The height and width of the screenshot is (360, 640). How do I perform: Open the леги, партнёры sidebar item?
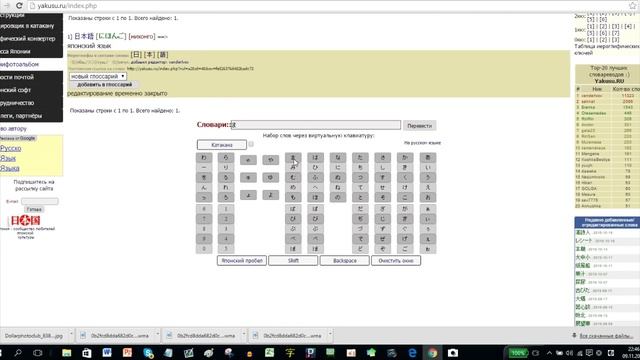click(x=31, y=116)
